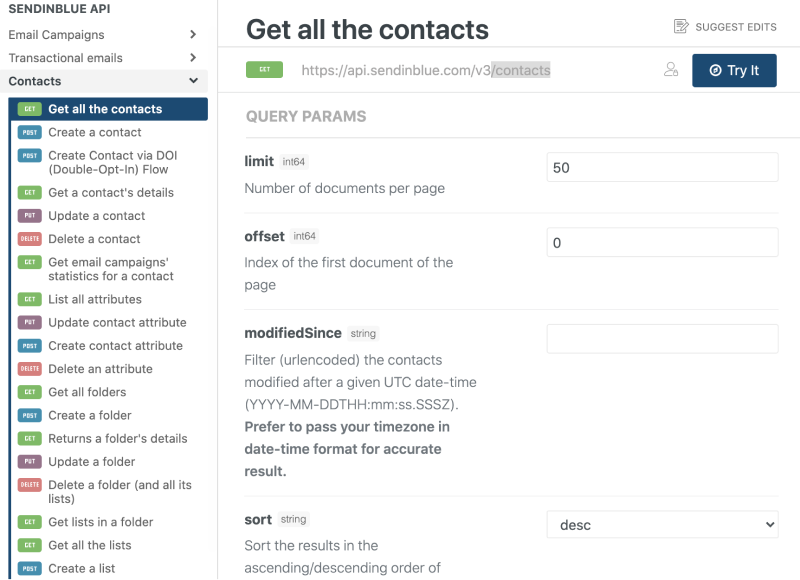Screen dimensions: 800x580
Task: Click the user authentication icon
Action: [671, 70]
